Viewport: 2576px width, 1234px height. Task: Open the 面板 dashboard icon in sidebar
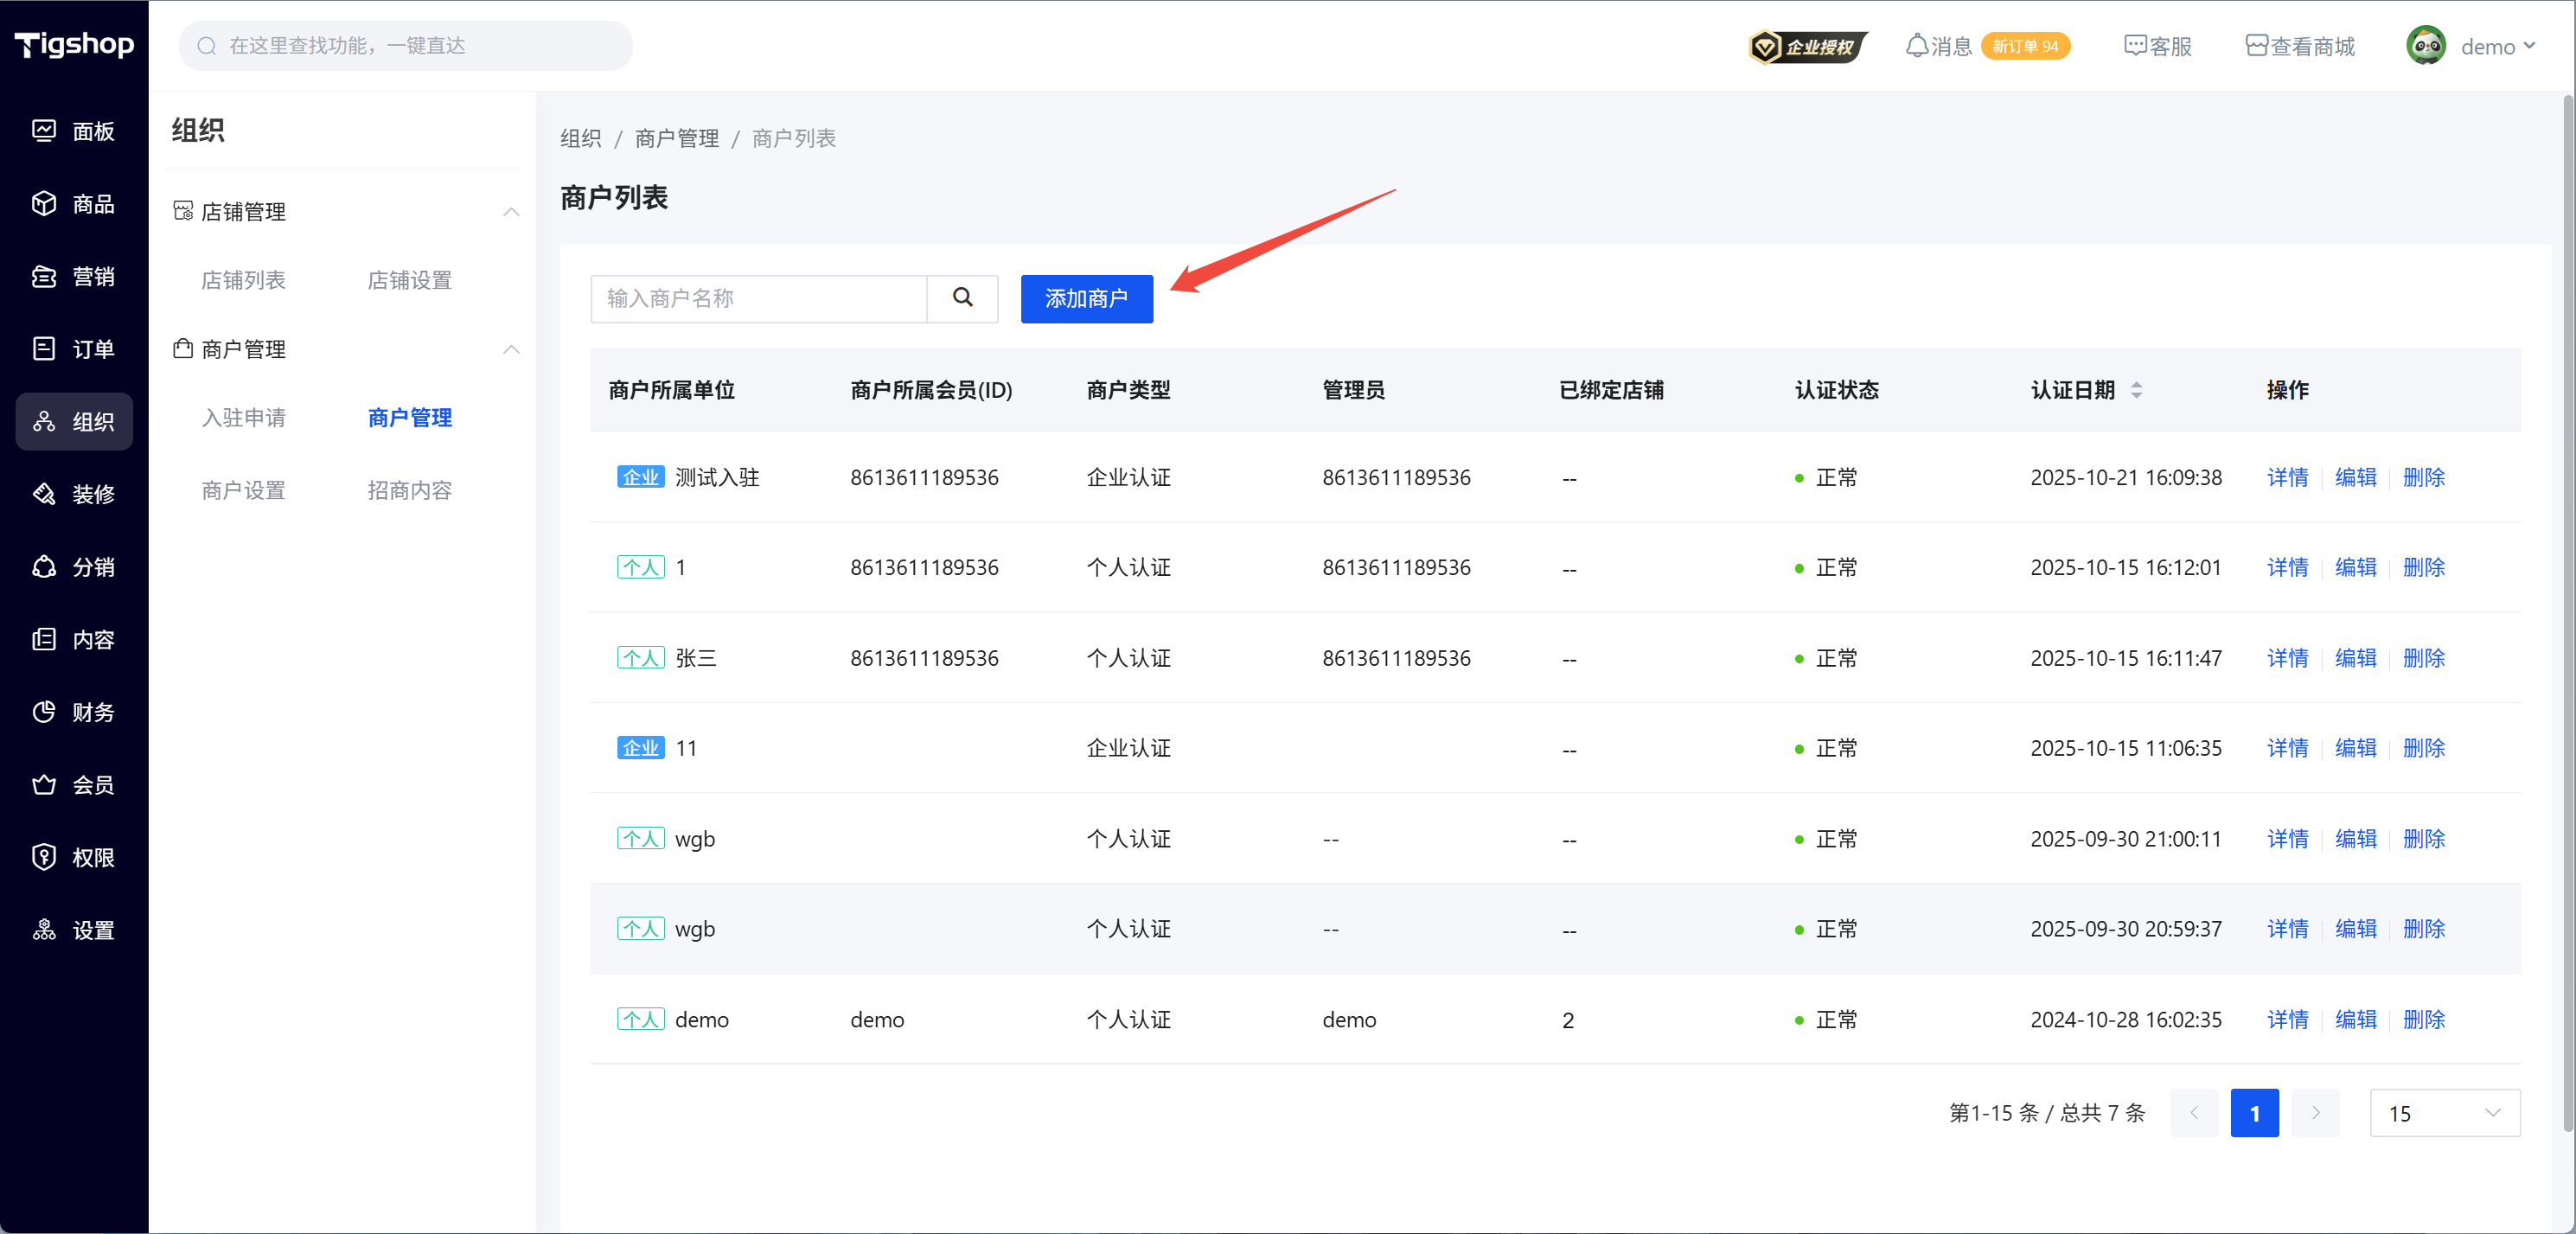click(44, 131)
